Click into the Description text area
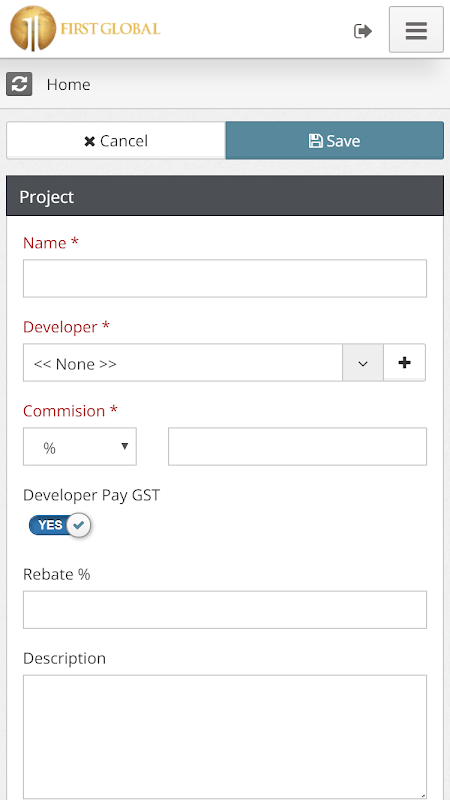 pyautogui.click(x=225, y=737)
